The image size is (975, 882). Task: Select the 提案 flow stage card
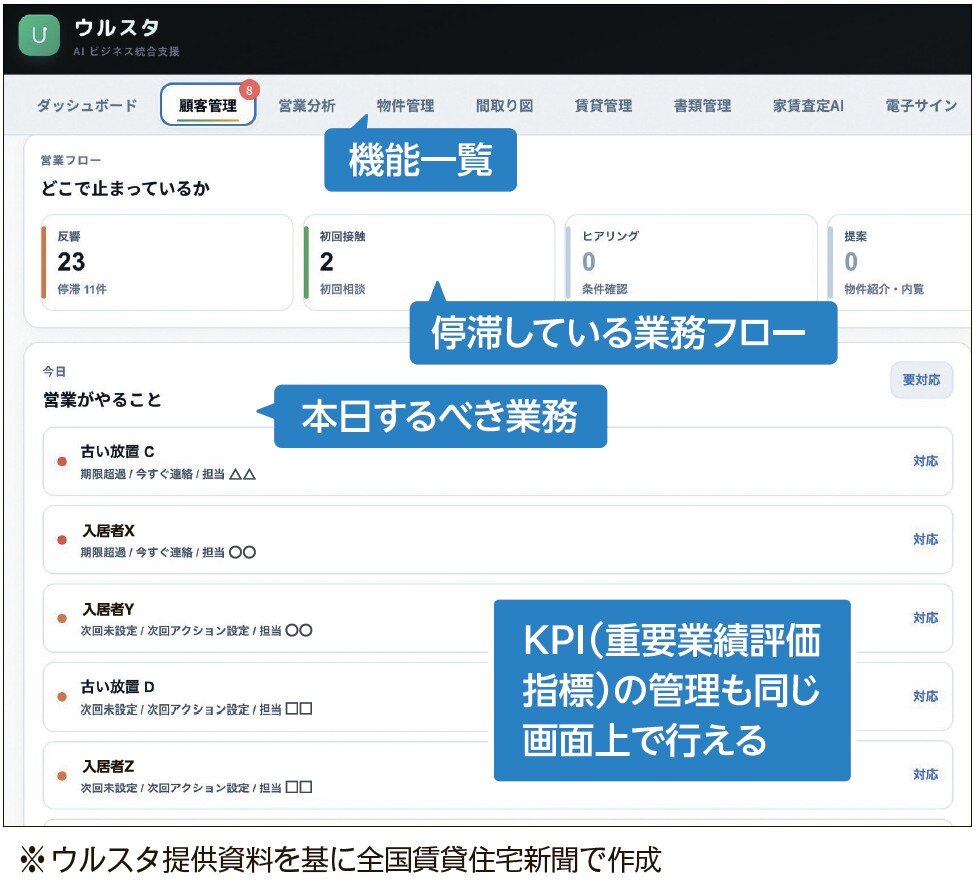click(x=900, y=262)
